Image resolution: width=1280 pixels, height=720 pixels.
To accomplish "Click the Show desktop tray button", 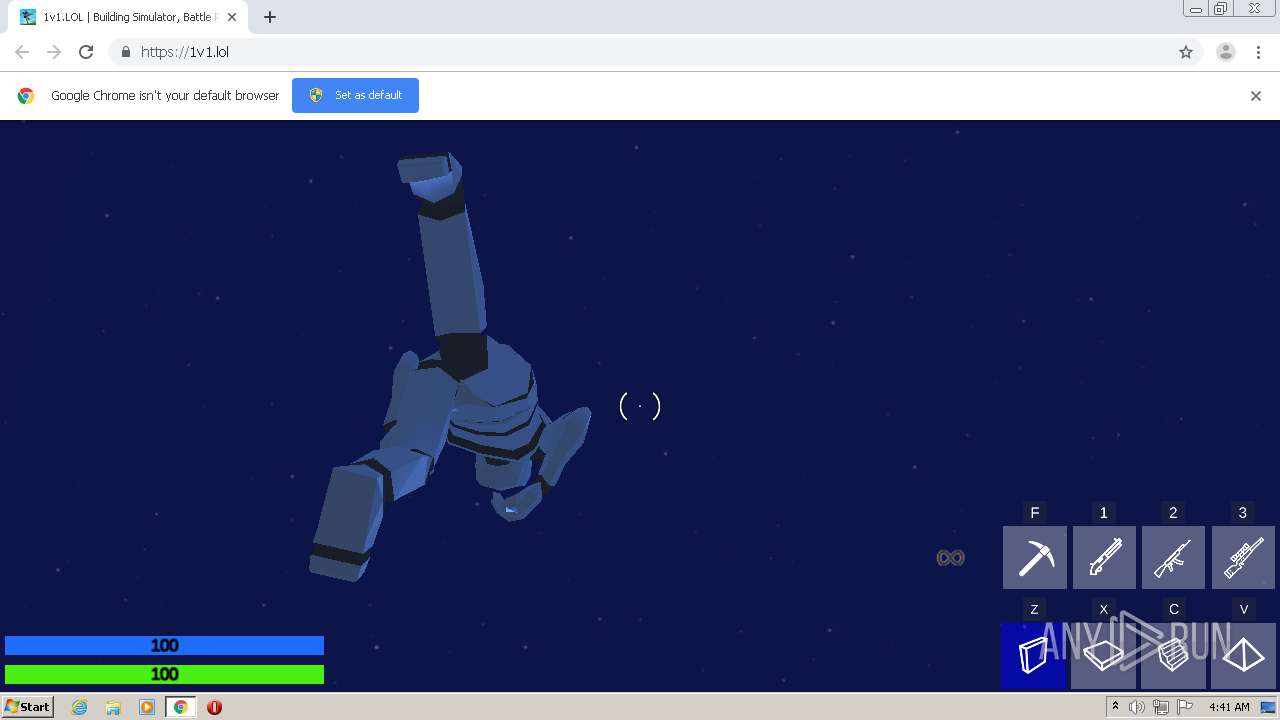I will 1268,707.
